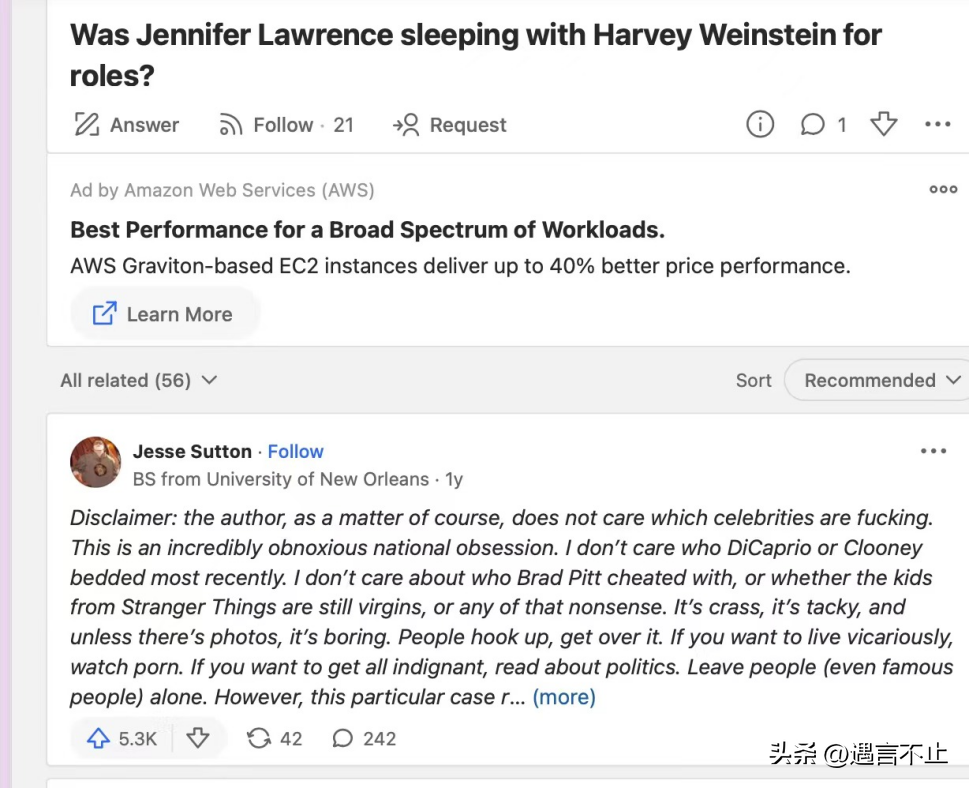Expand the All related (56) dropdown
The width and height of the screenshot is (970, 788).
(x=139, y=380)
